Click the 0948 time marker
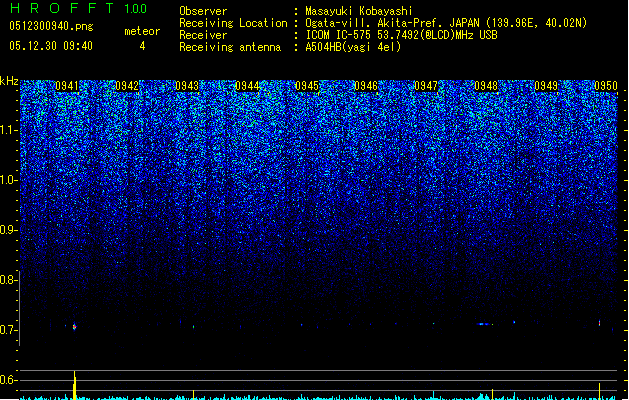 point(486,86)
